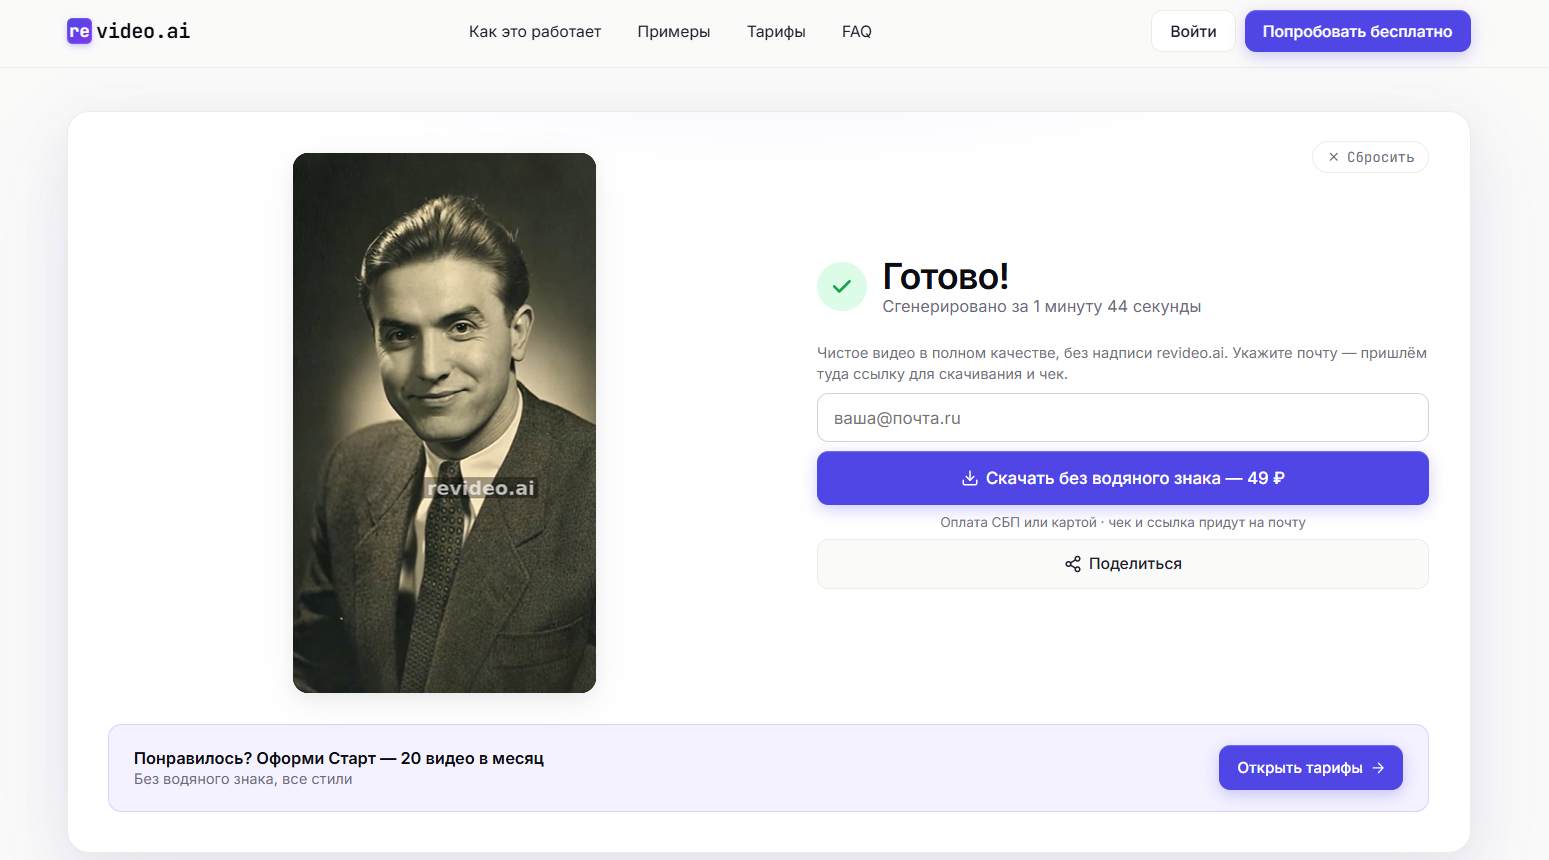
Task: Open the FAQ nav item
Action: [857, 32]
